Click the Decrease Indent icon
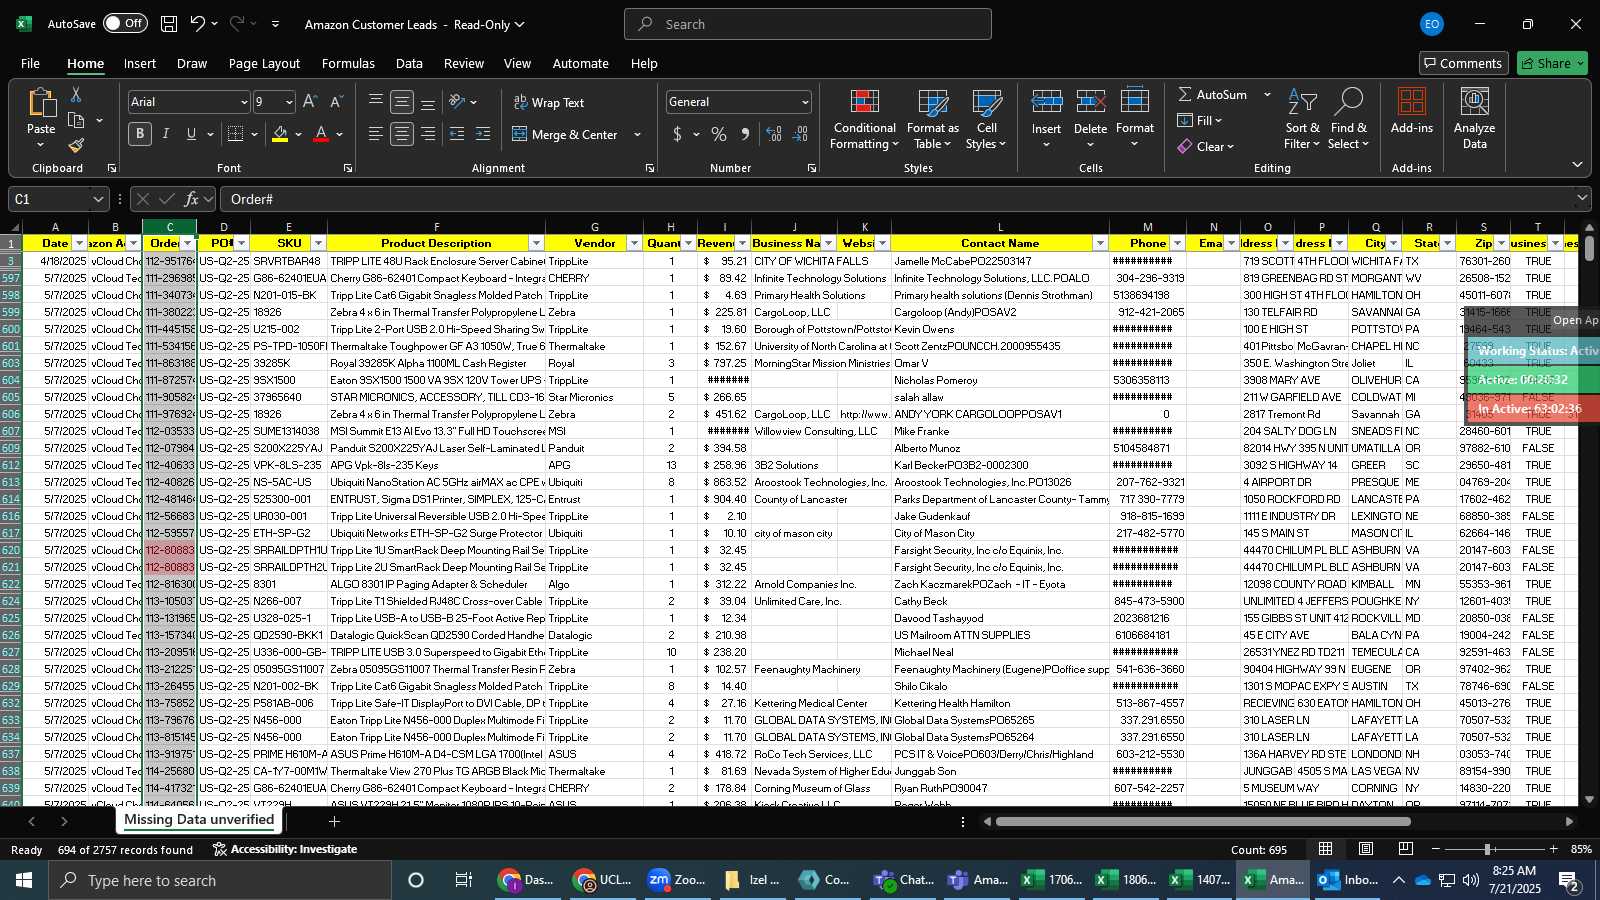 tap(457, 134)
